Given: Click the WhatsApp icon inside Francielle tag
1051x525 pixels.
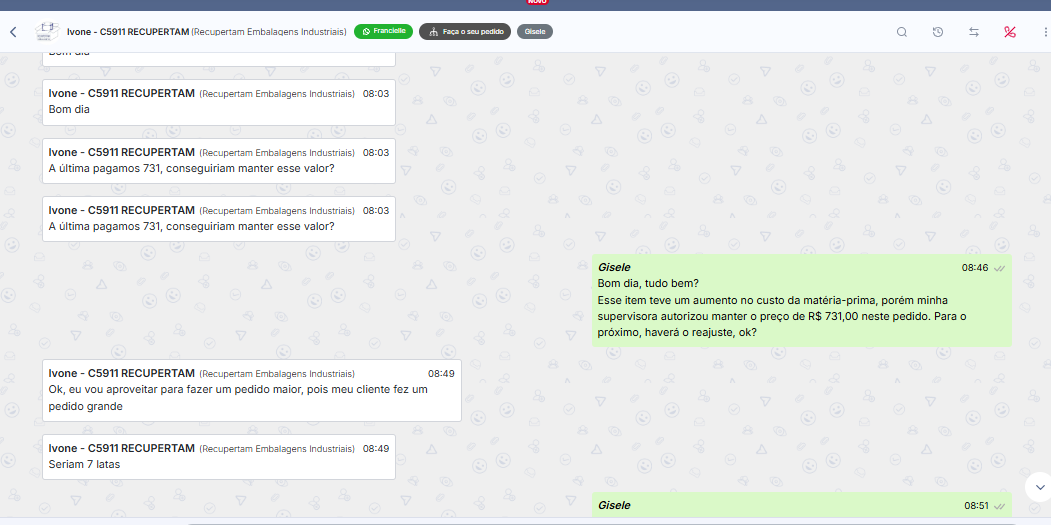Looking at the screenshot, I should [x=366, y=32].
